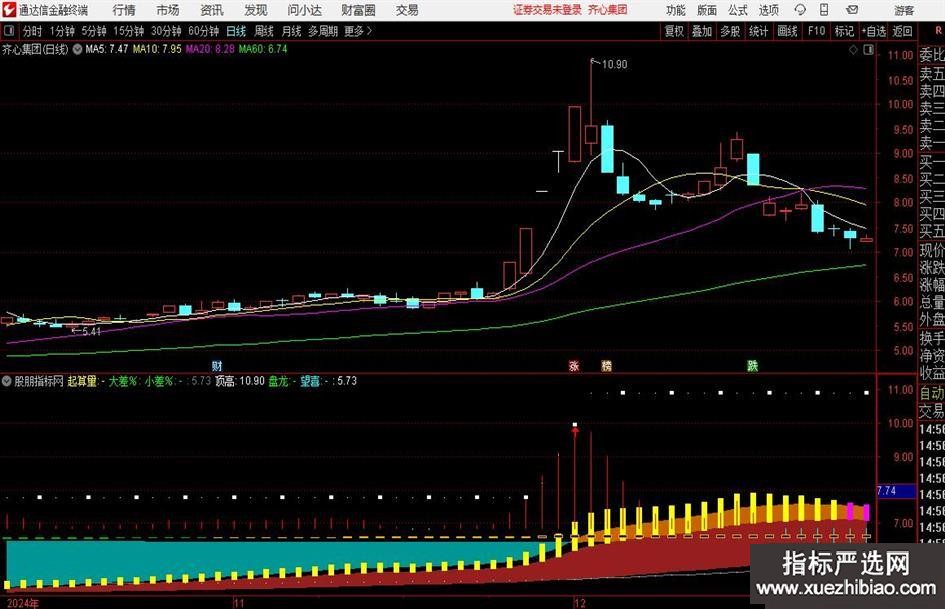Switch to the 5分钟 period
The image size is (945, 609).
[94, 31]
